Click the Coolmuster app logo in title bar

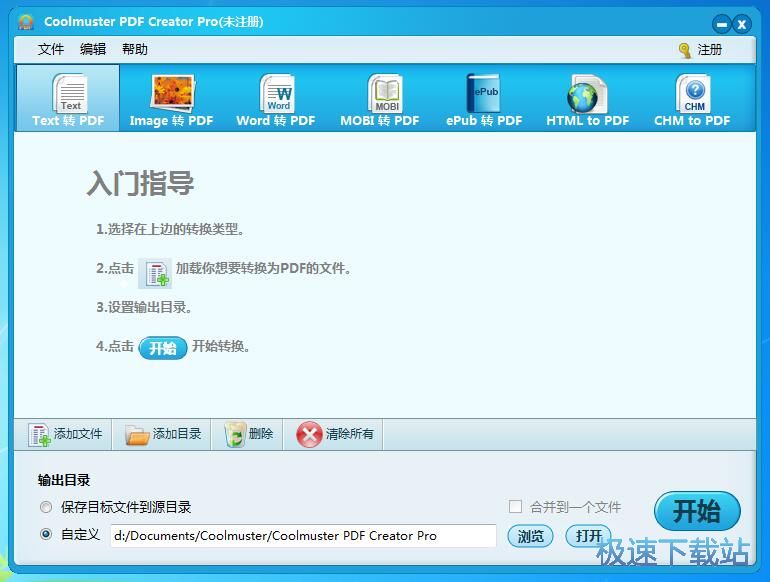pos(26,22)
